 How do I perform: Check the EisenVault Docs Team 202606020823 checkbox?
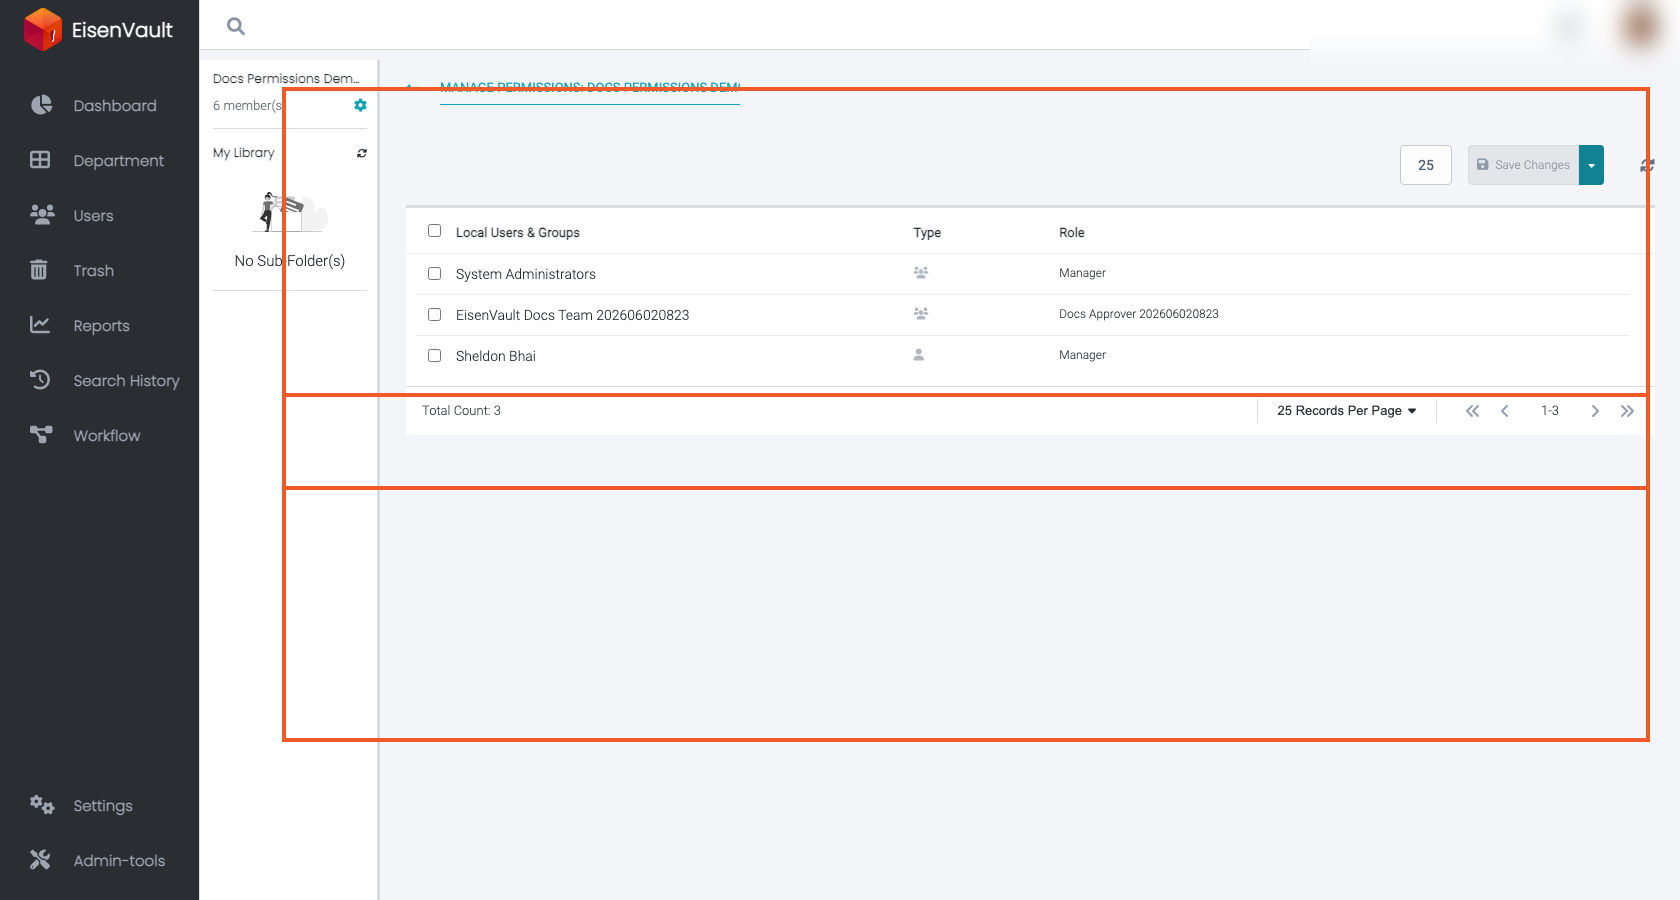[434, 315]
